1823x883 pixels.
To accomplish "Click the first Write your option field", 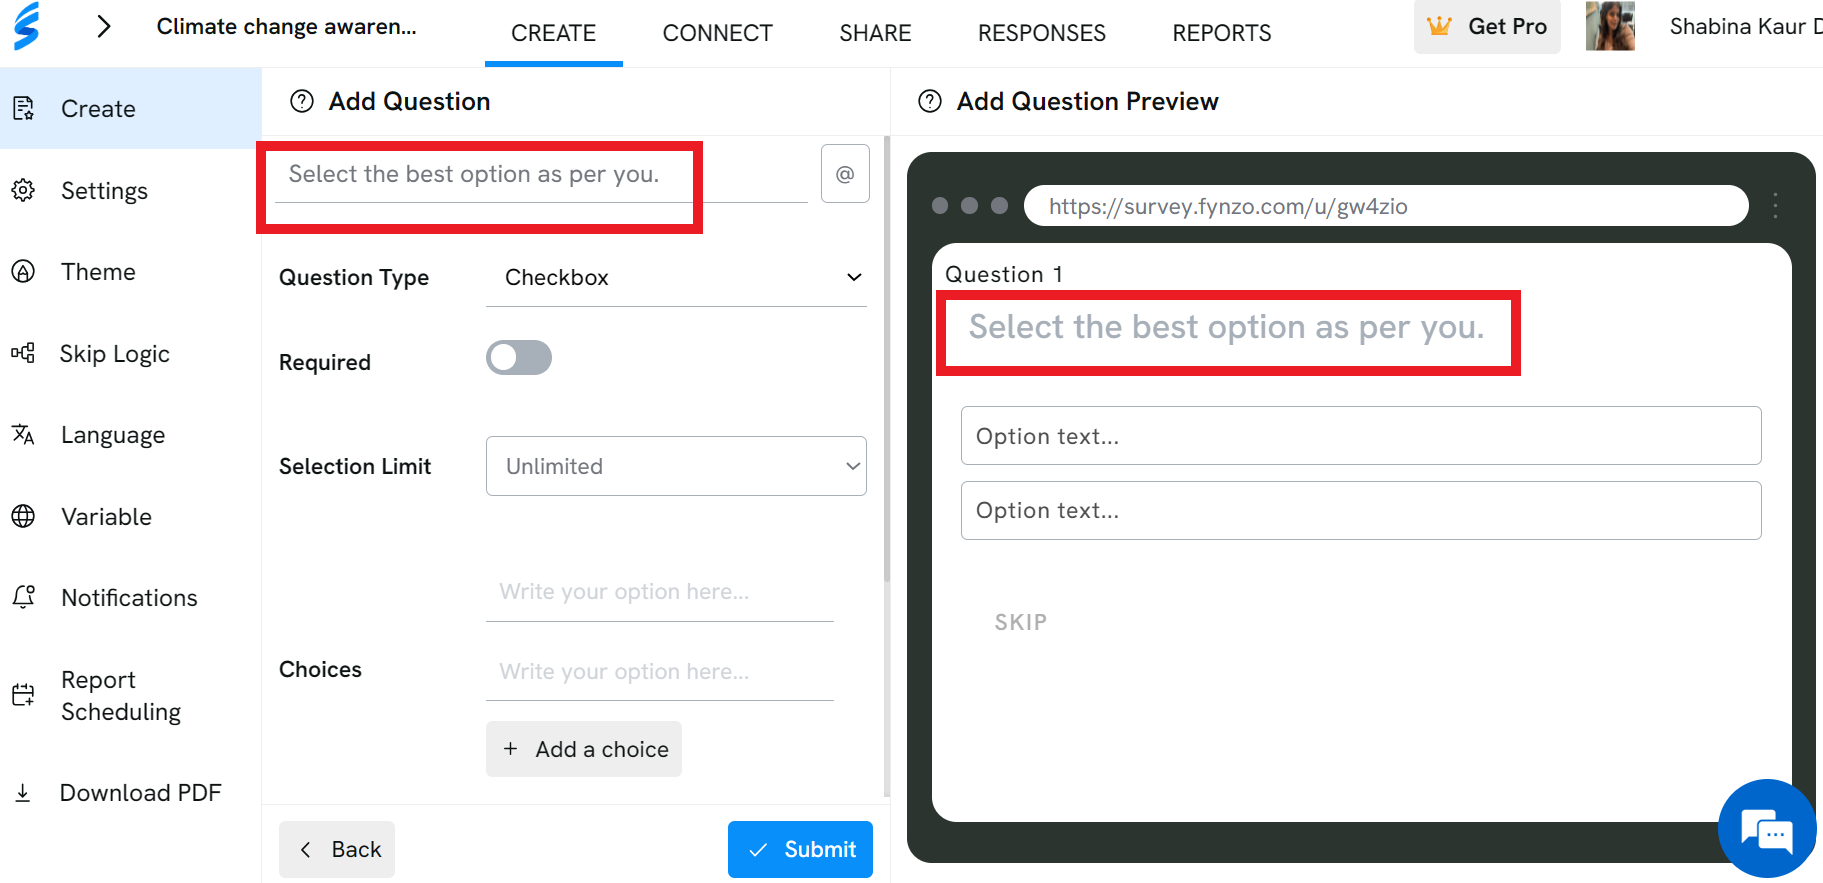I will tap(660, 592).
